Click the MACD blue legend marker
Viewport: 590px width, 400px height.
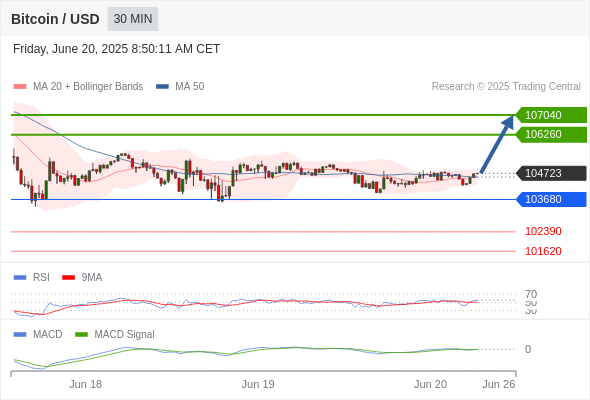(20, 335)
